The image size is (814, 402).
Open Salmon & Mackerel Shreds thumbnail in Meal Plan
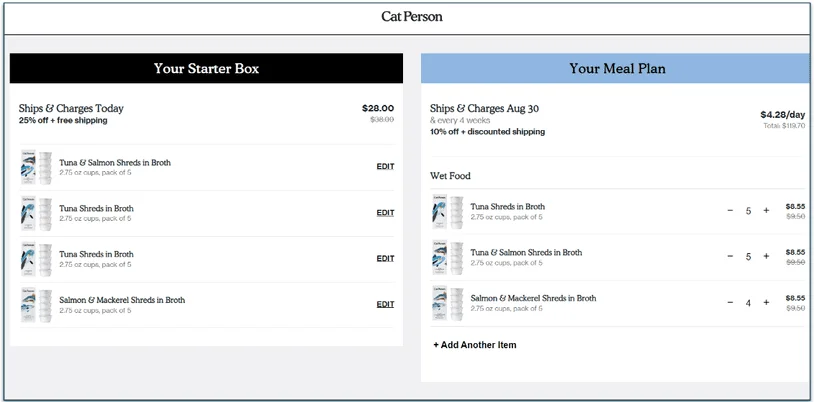pyautogui.click(x=447, y=303)
